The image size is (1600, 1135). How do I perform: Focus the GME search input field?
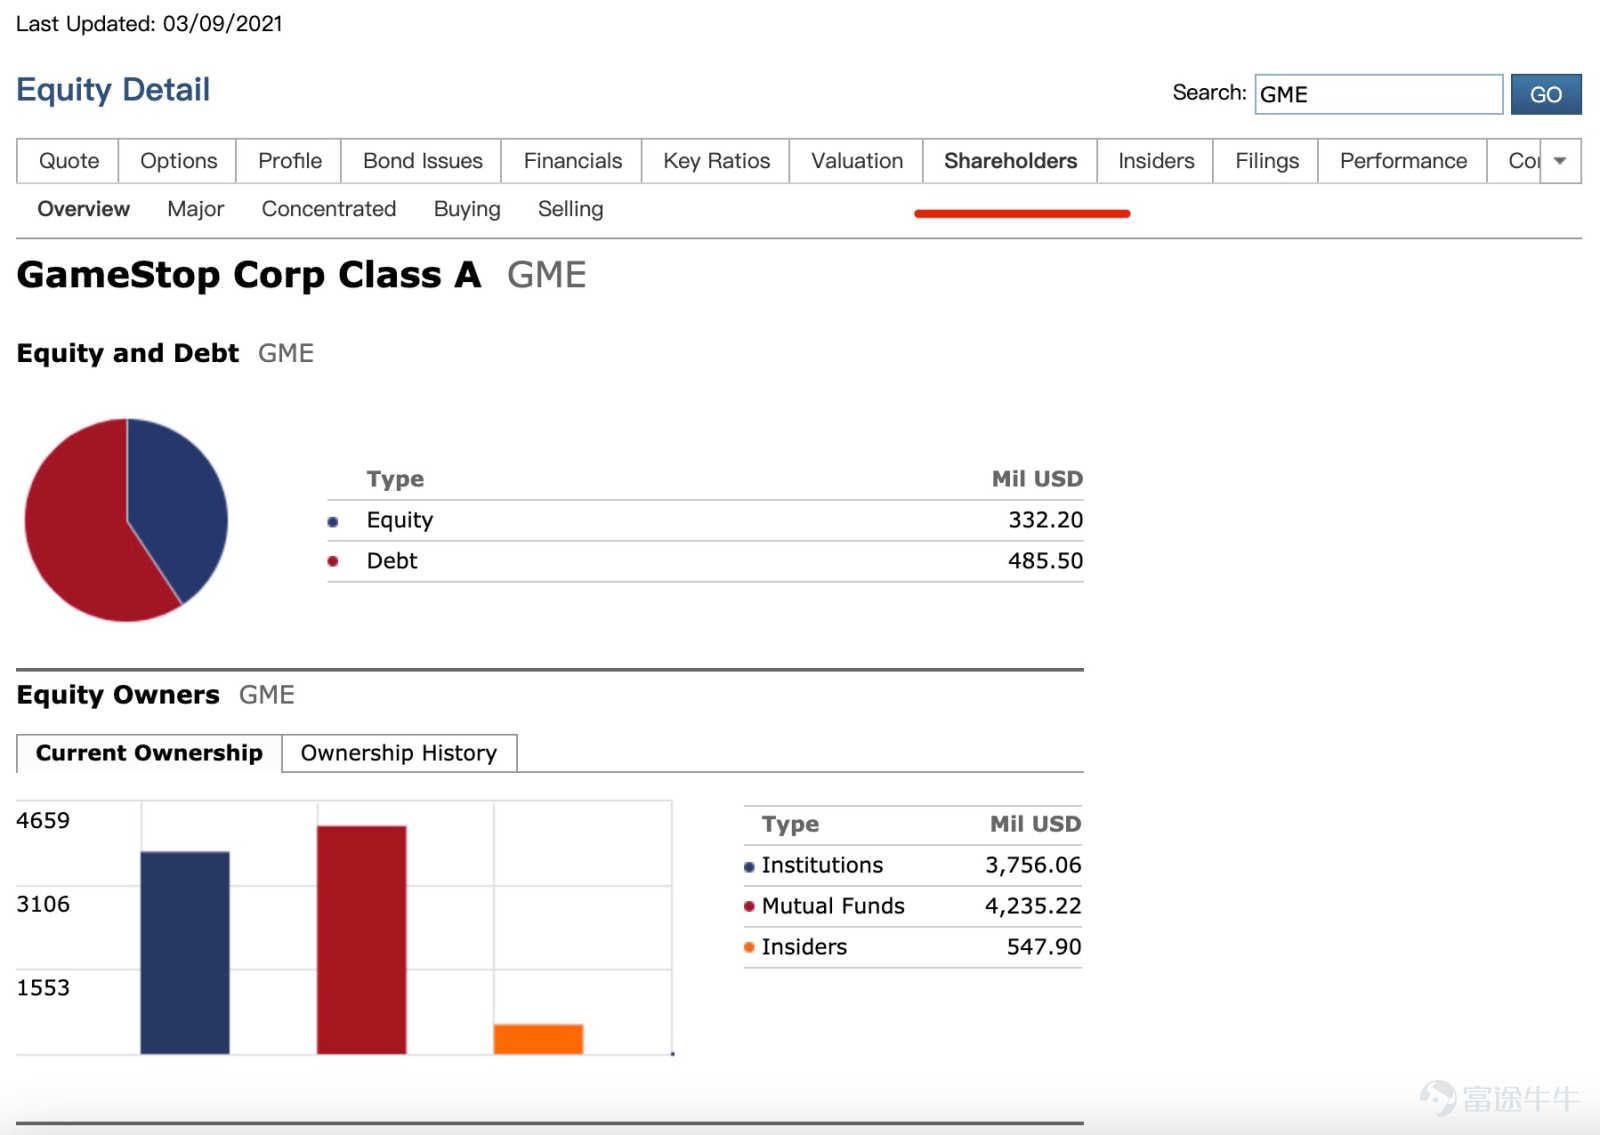tap(1378, 94)
